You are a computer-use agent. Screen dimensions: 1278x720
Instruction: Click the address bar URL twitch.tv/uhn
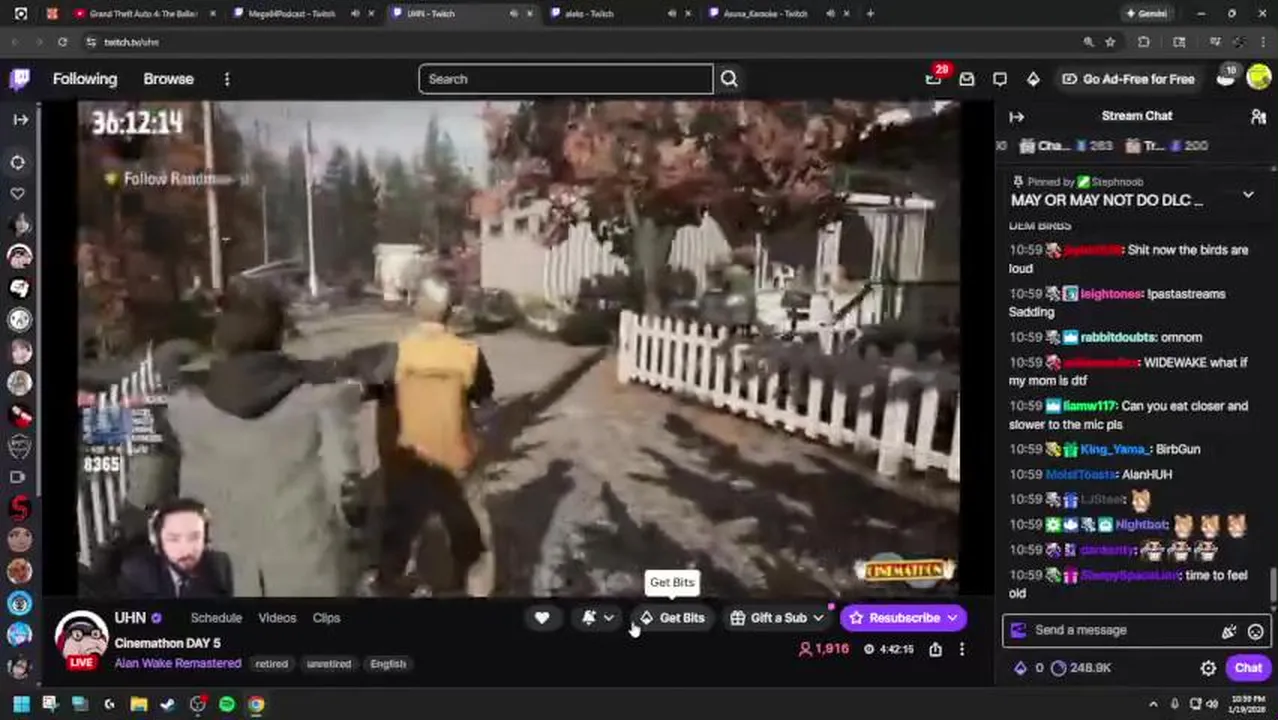pyautogui.click(x=131, y=42)
